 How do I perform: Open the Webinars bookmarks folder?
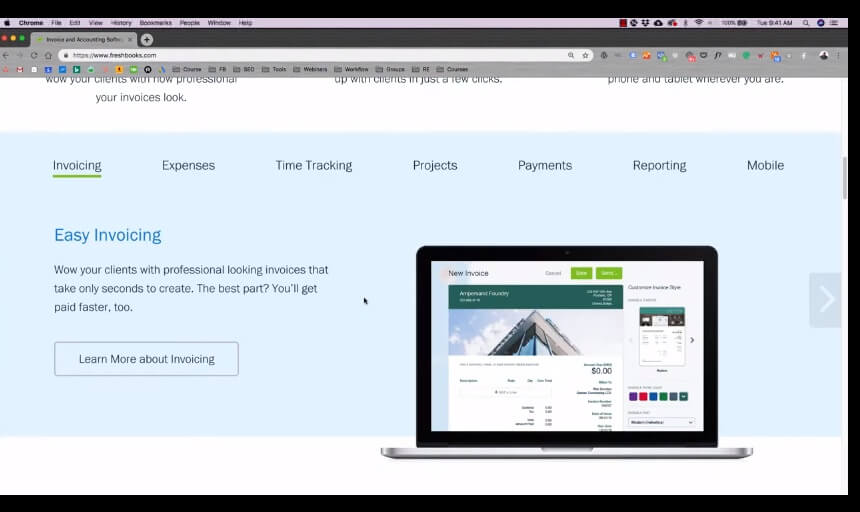click(x=310, y=70)
